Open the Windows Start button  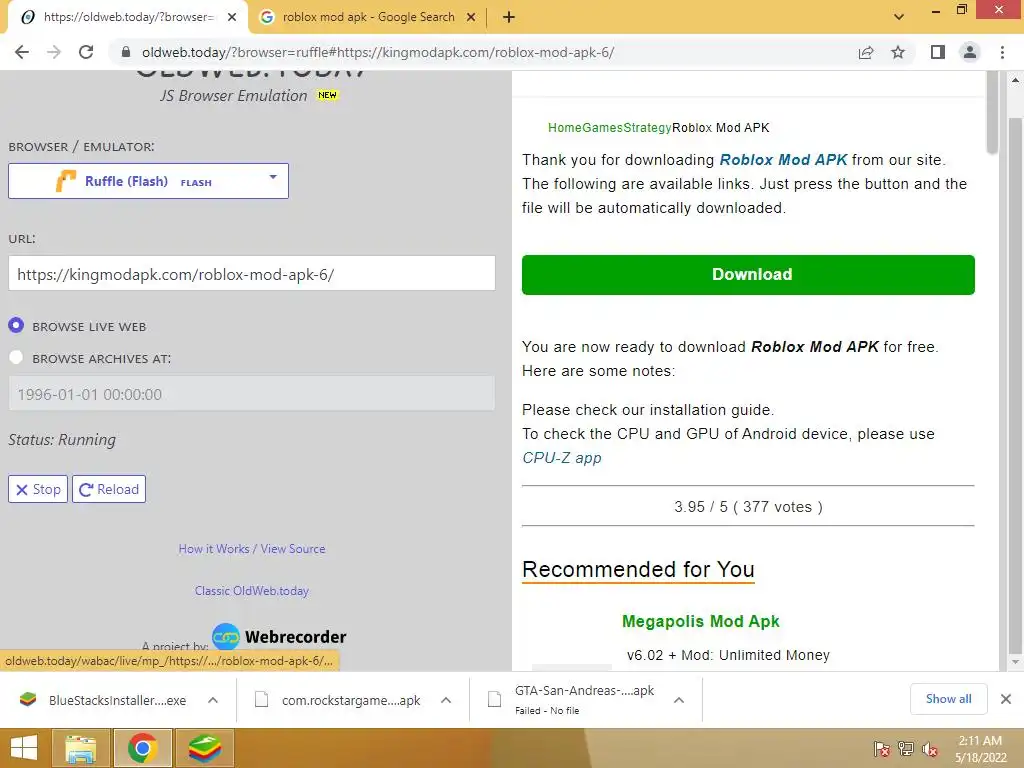24,748
